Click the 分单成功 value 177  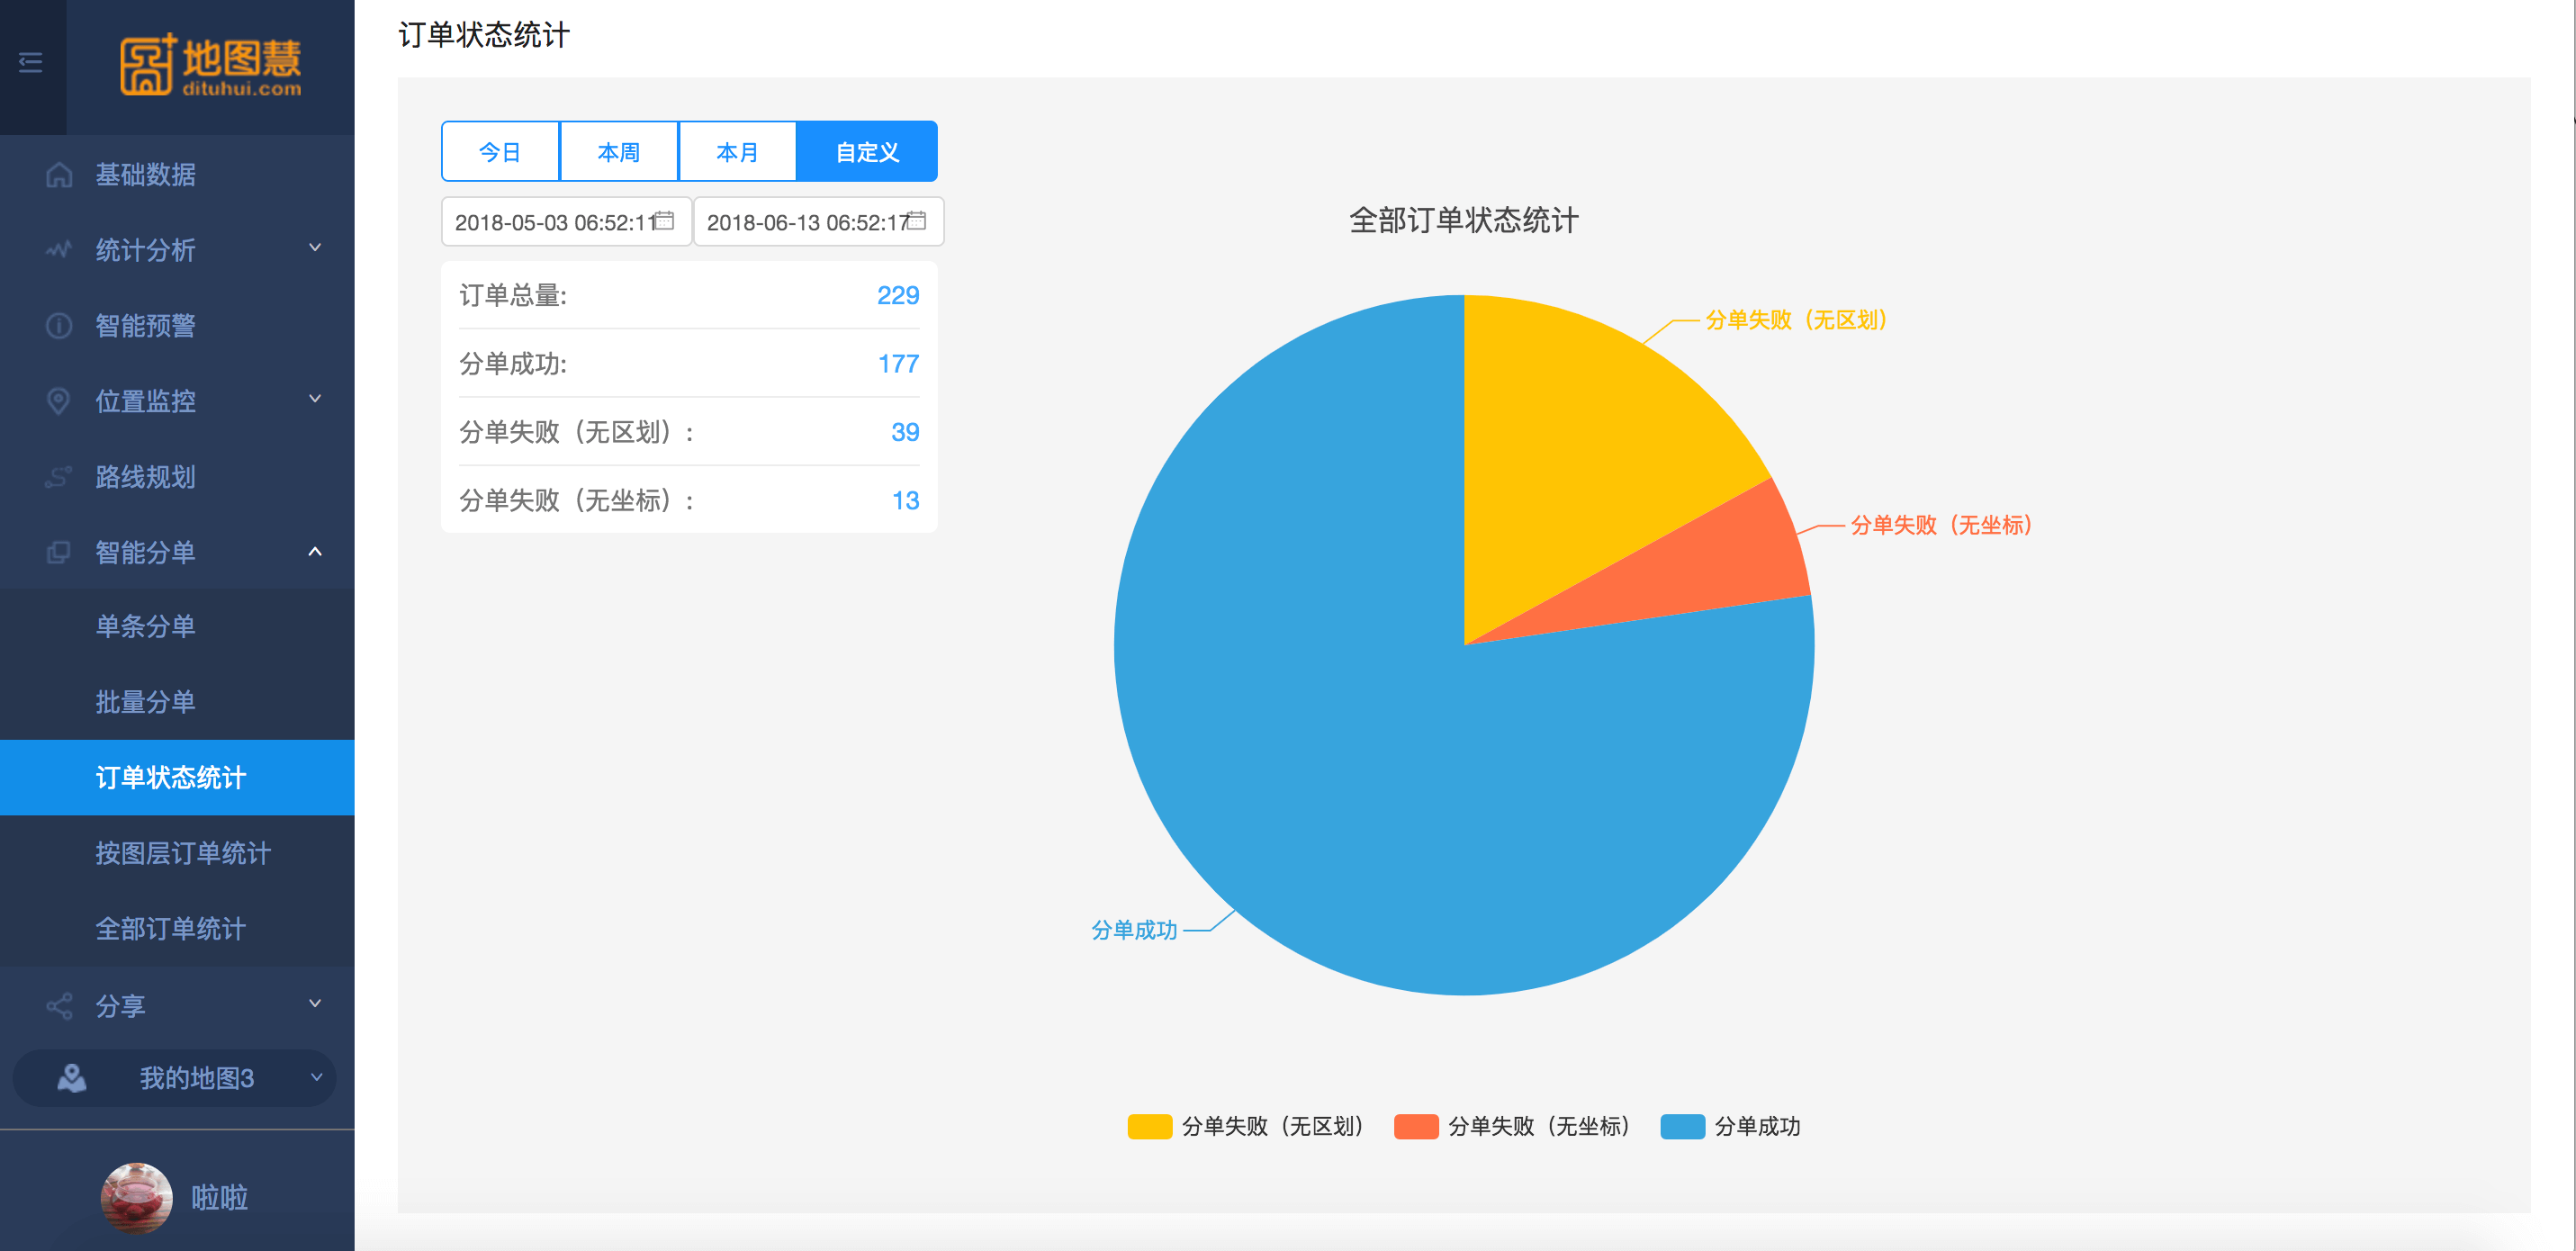pos(898,364)
